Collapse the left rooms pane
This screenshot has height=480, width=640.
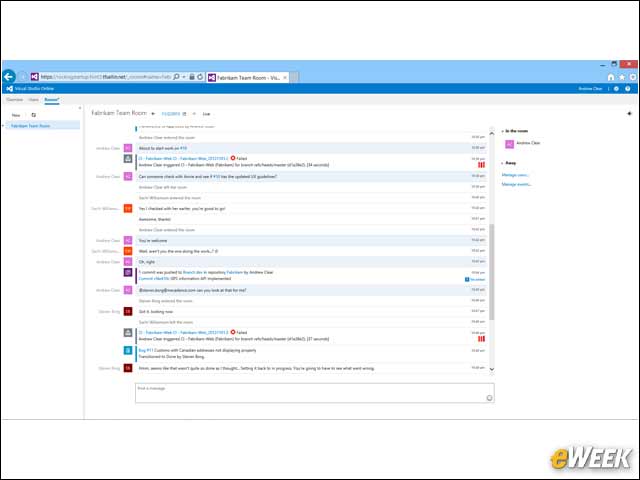(80, 108)
